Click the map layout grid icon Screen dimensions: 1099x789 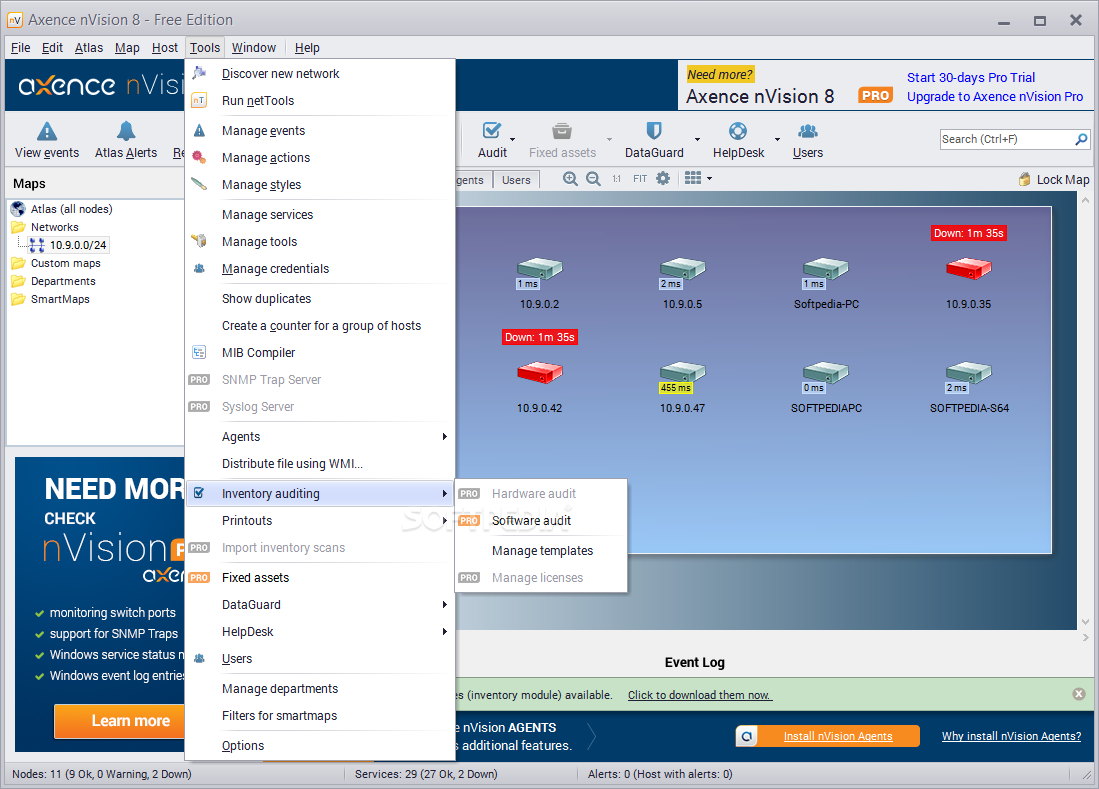pyautogui.click(x=693, y=178)
